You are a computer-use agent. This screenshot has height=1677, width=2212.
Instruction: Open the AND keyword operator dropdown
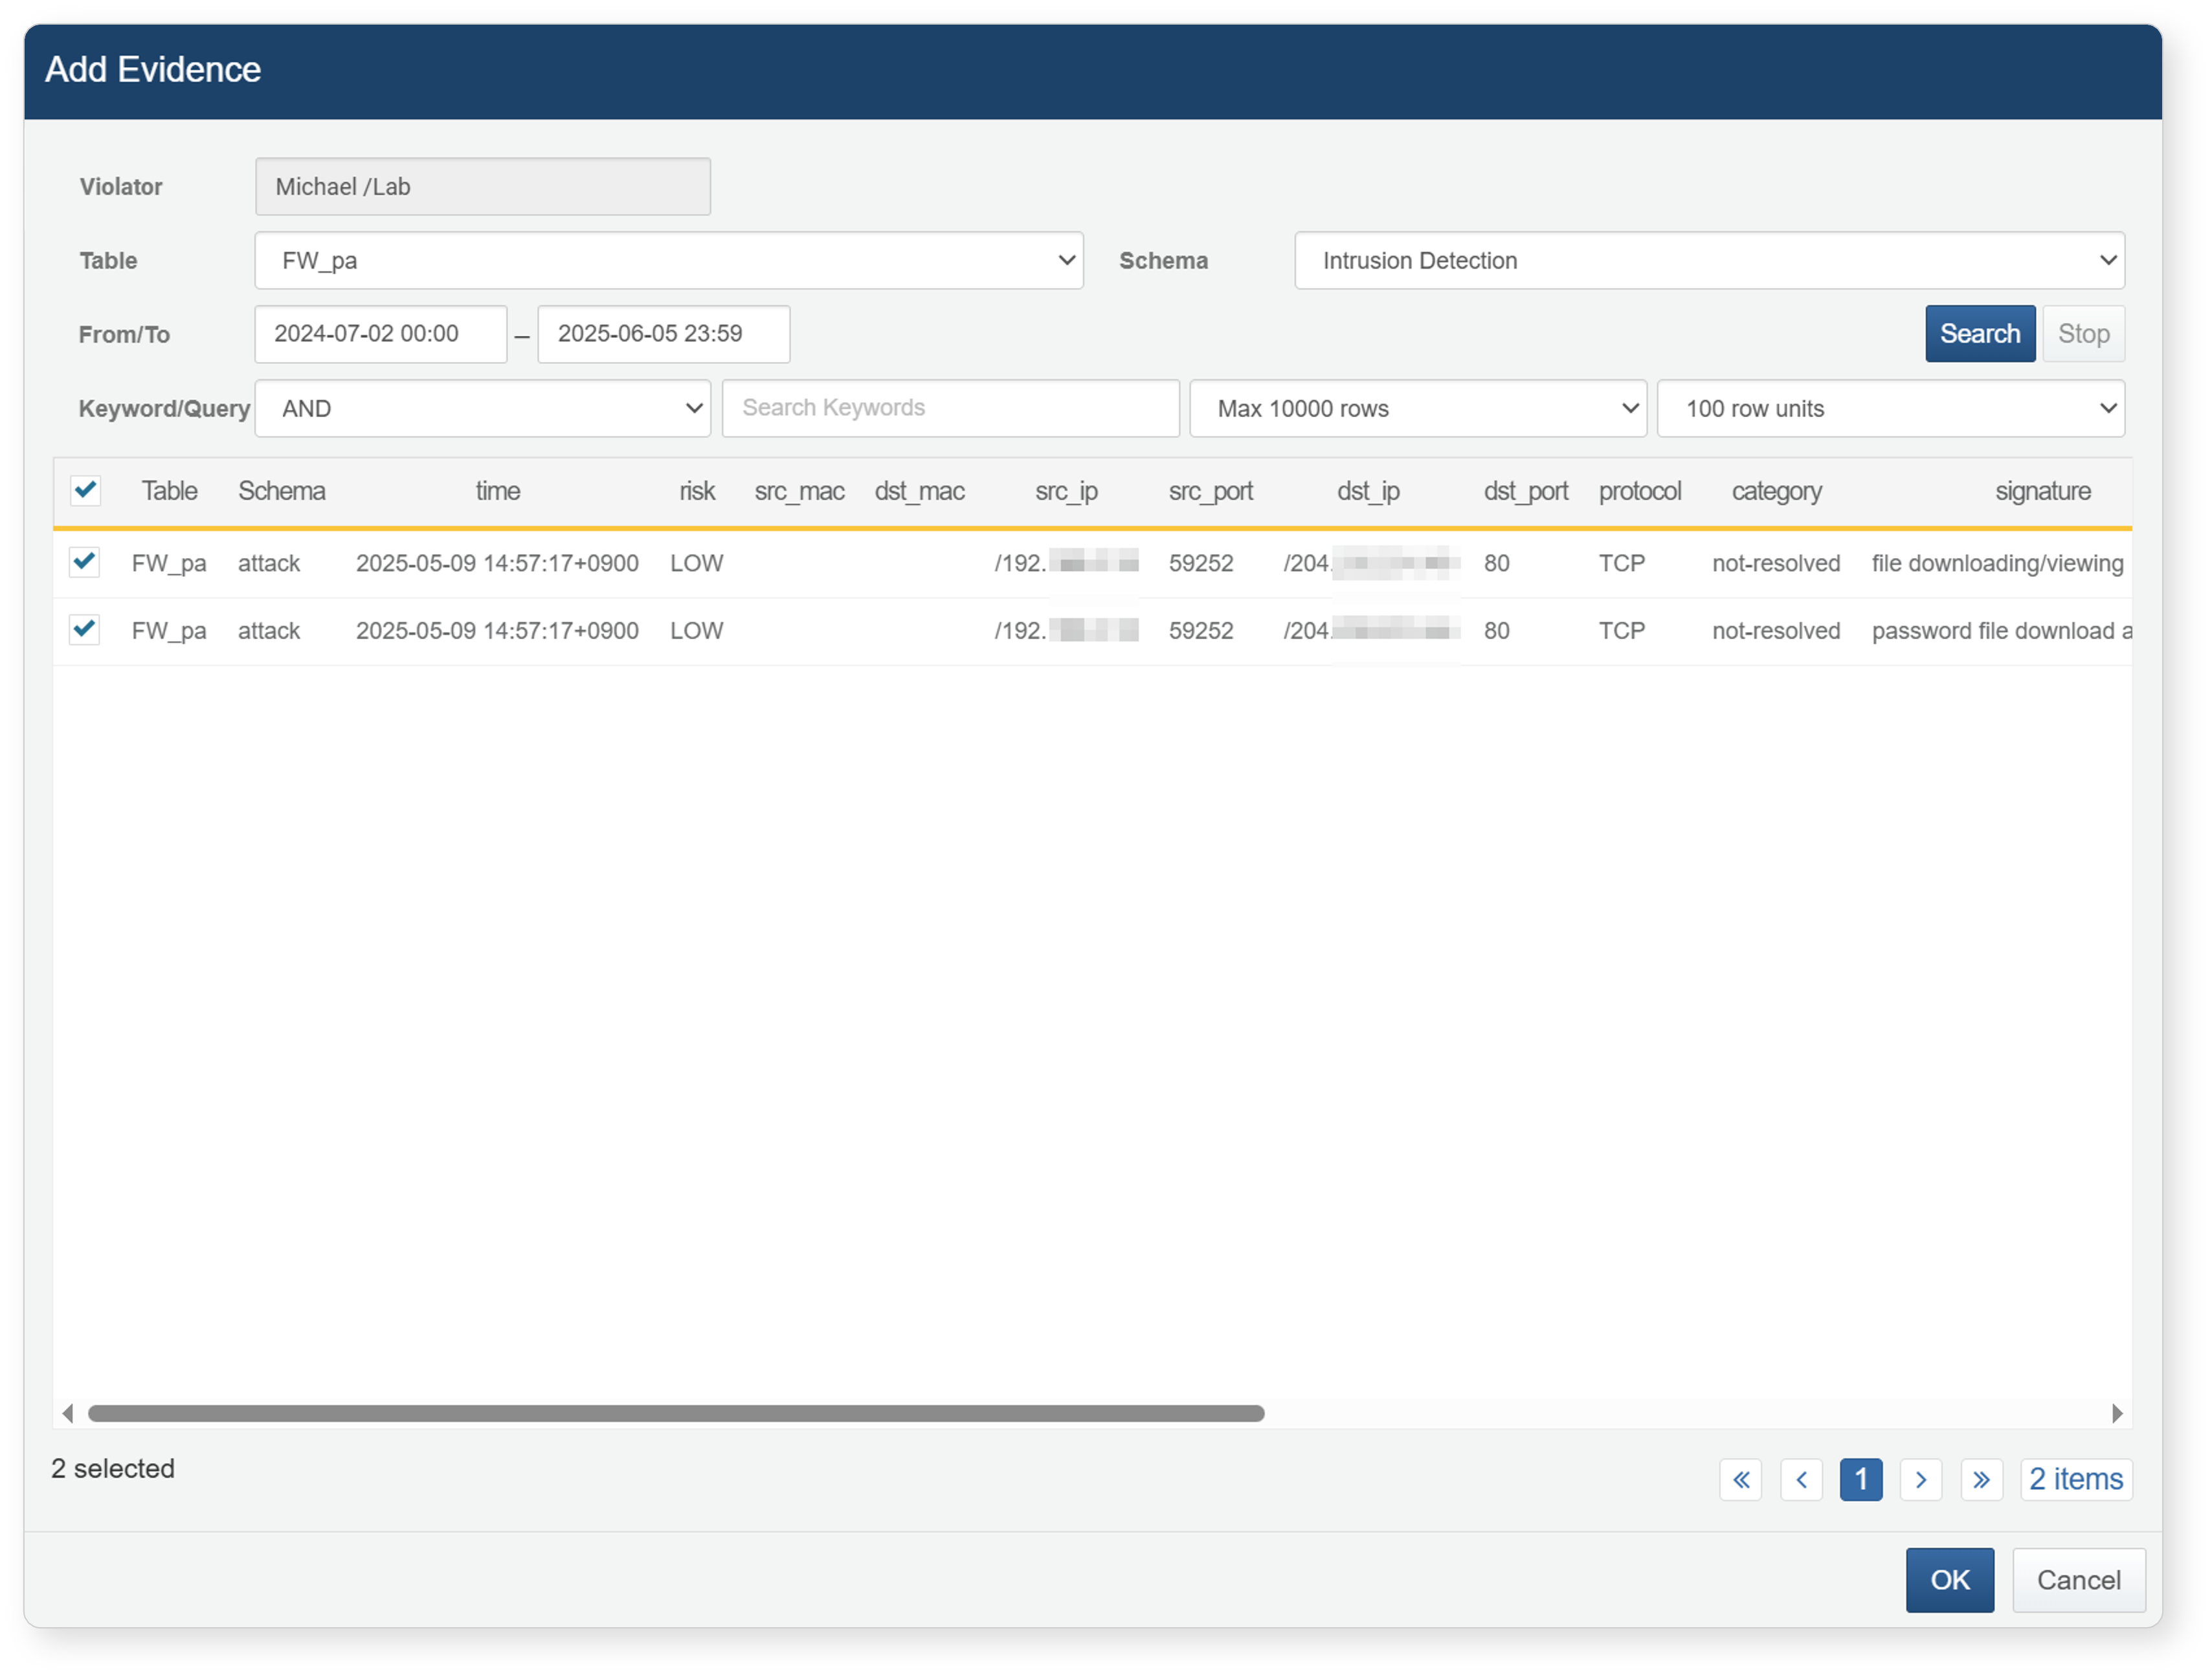[x=483, y=408]
